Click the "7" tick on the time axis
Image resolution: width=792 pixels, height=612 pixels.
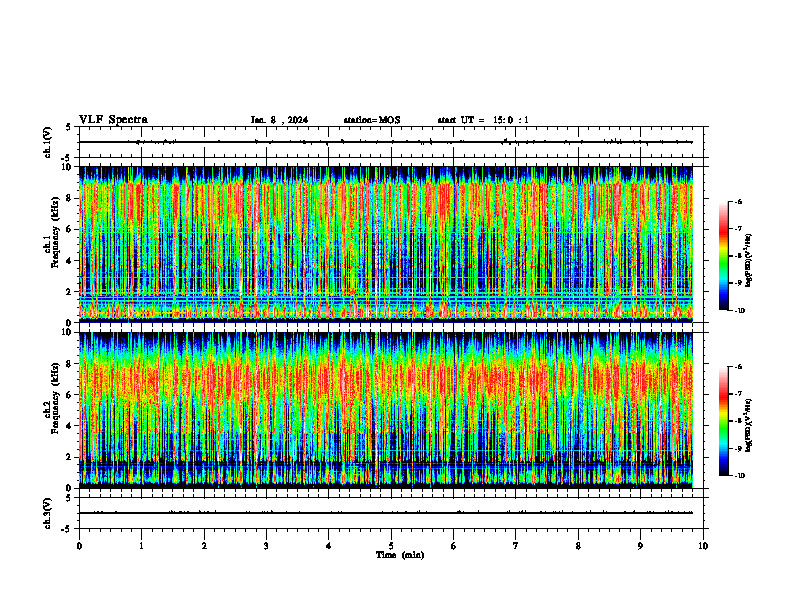(x=516, y=546)
